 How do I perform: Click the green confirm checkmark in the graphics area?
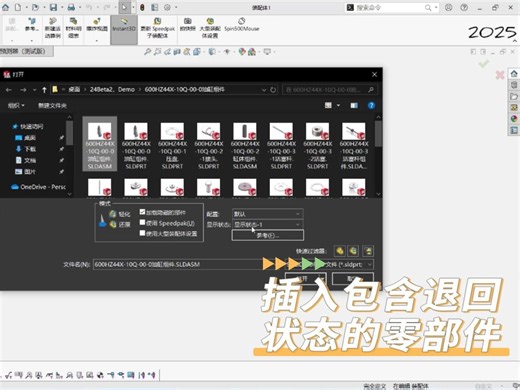tap(484, 63)
